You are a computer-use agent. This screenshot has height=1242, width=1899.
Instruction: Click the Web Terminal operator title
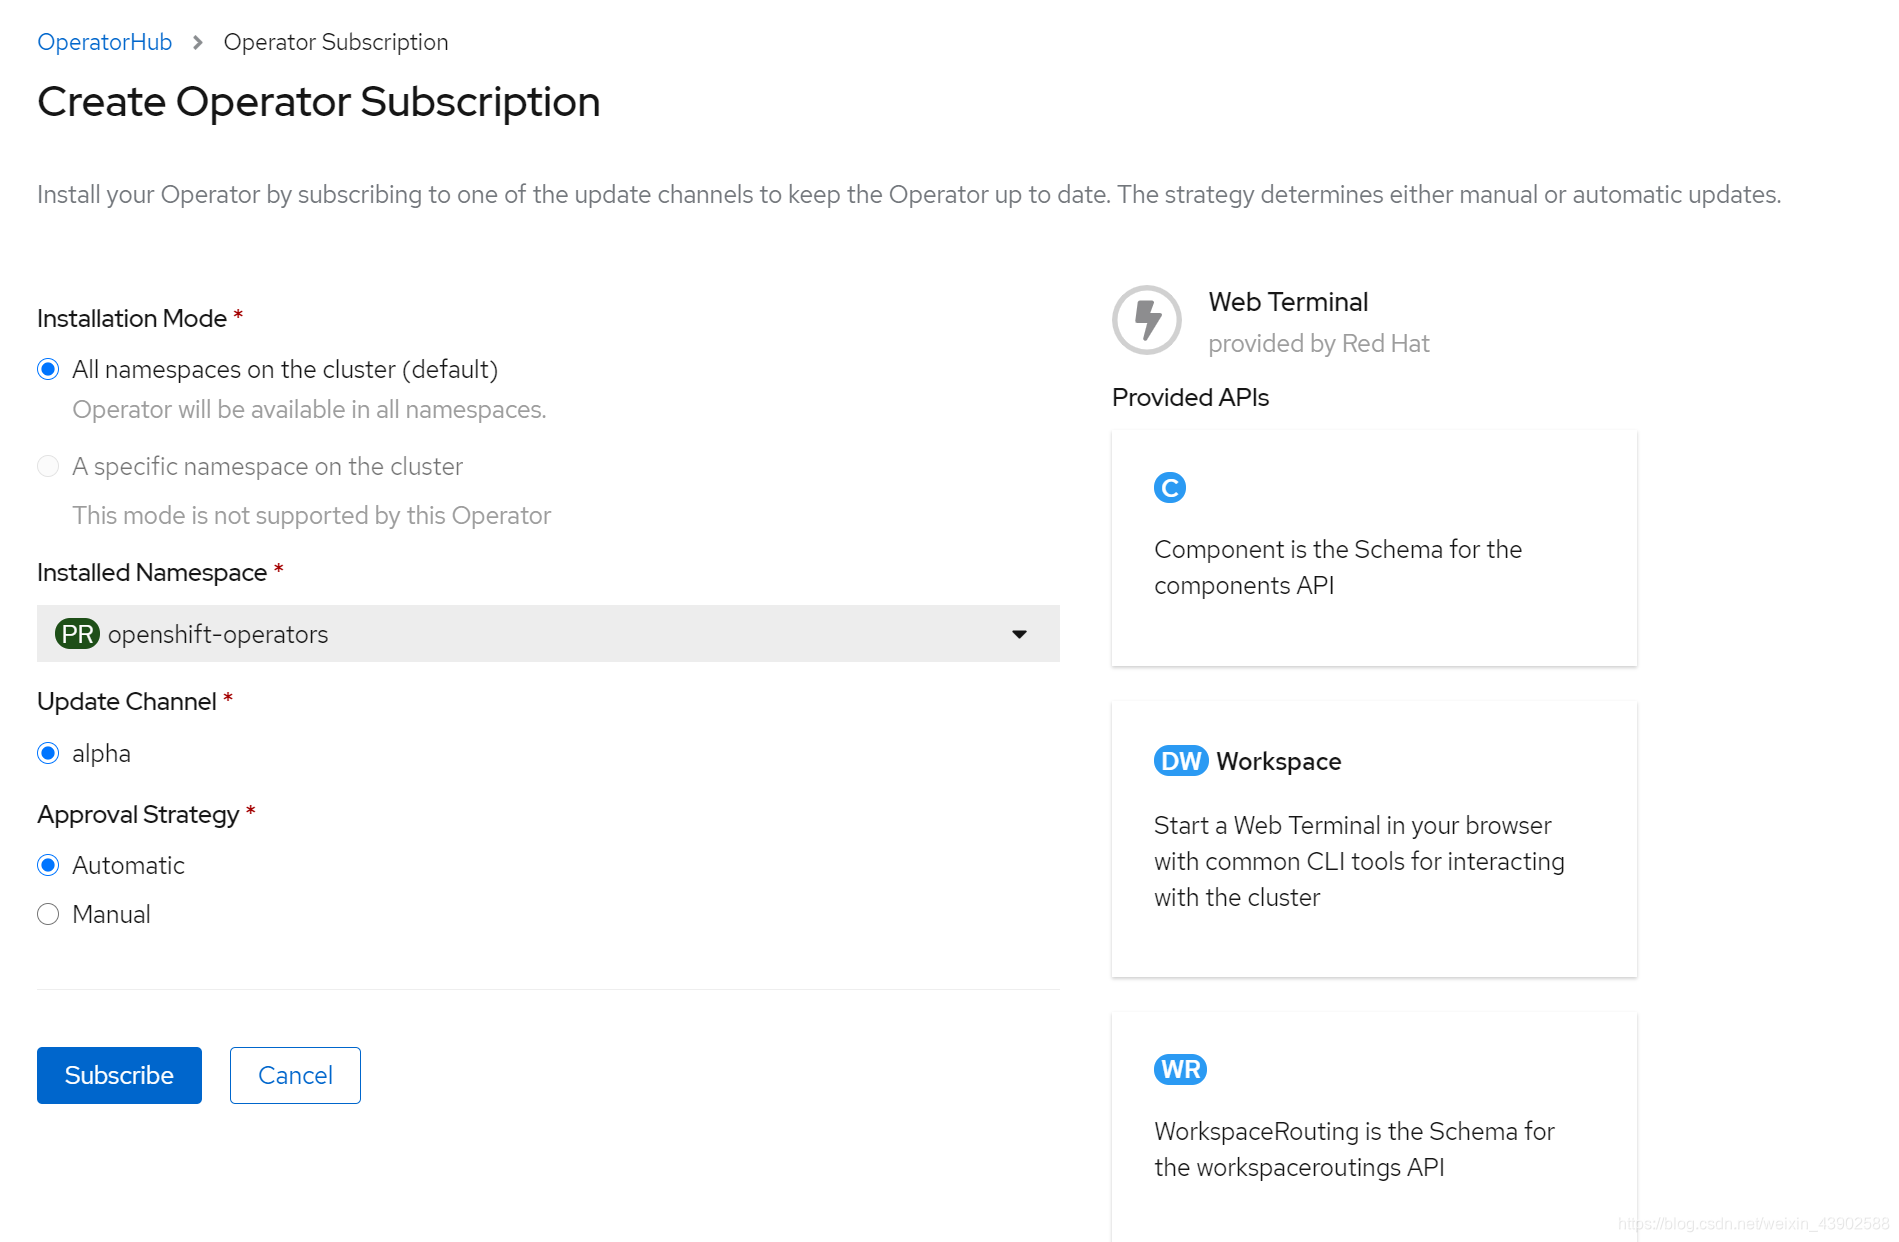[x=1288, y=302]
